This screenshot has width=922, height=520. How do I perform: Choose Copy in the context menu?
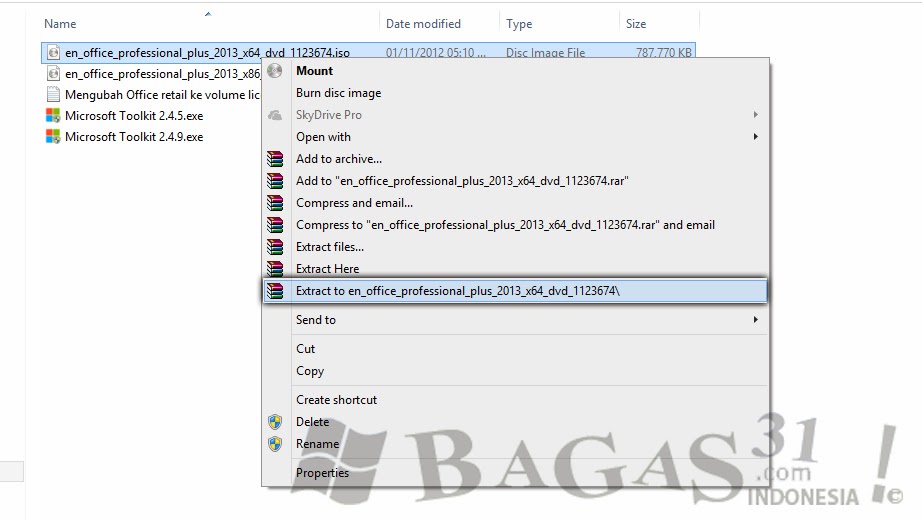coord(310,371)
